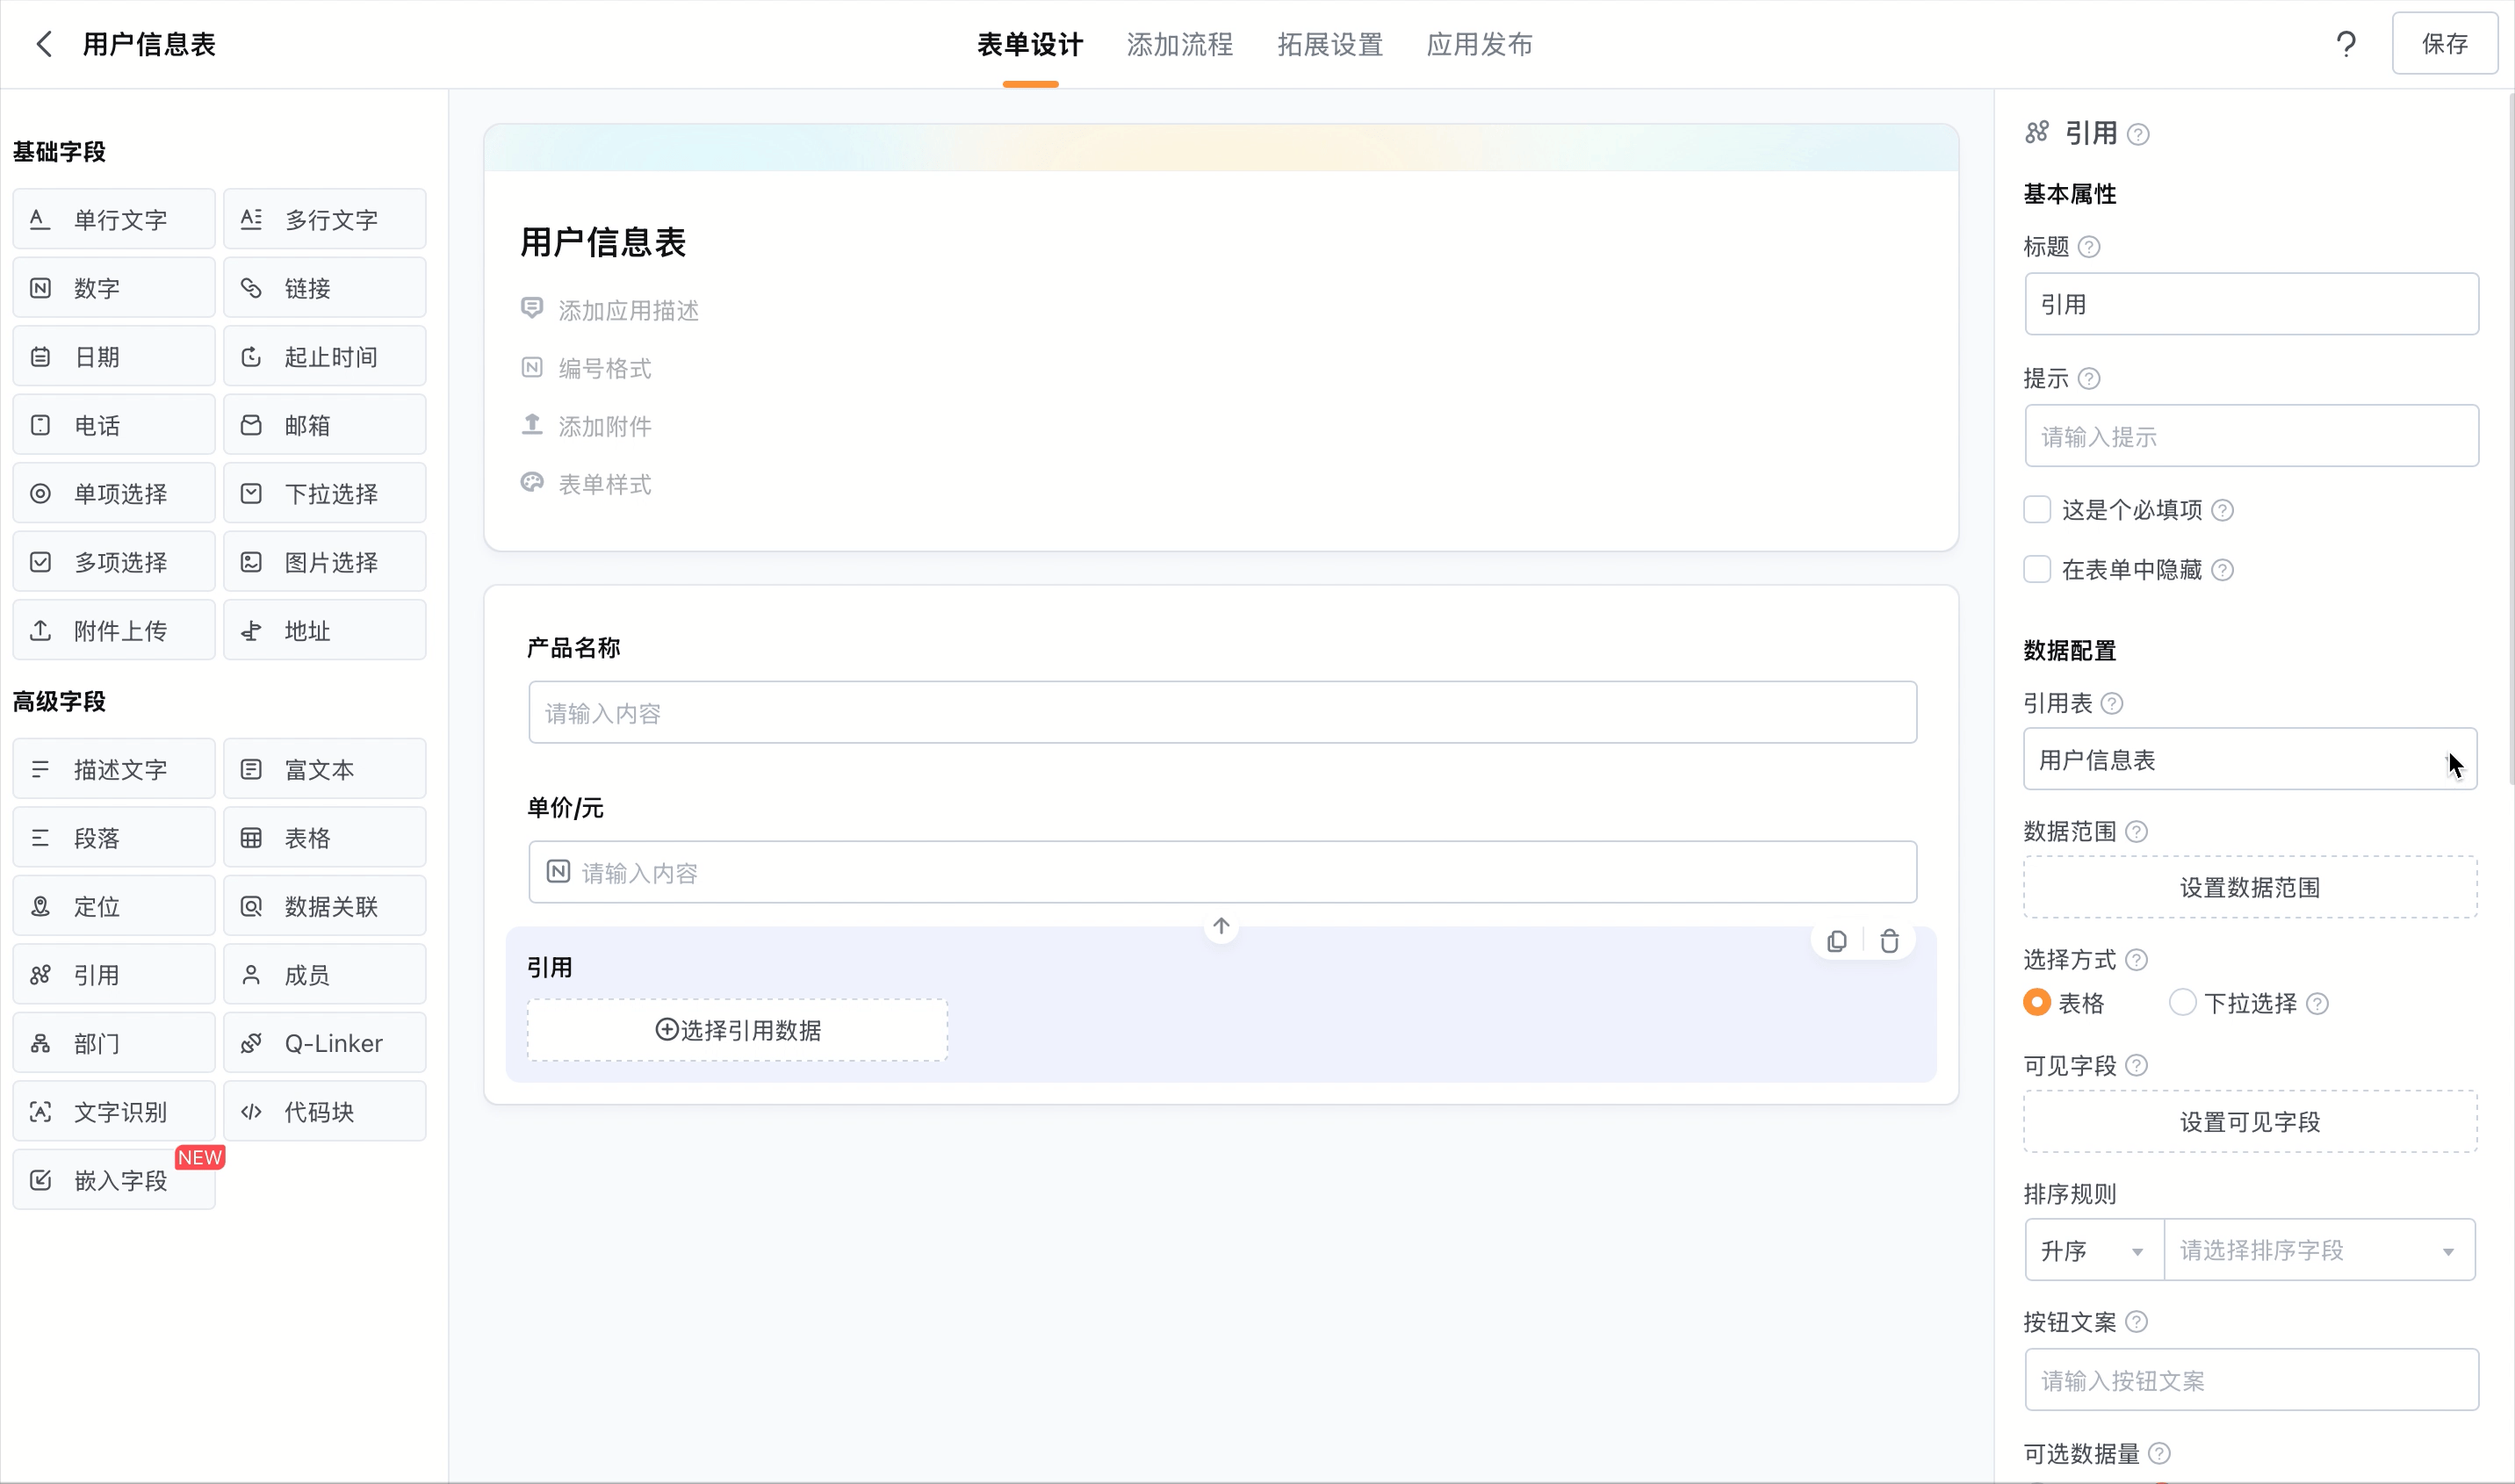
Task: Add a 单行文字 field
Action: coord(114,219)
